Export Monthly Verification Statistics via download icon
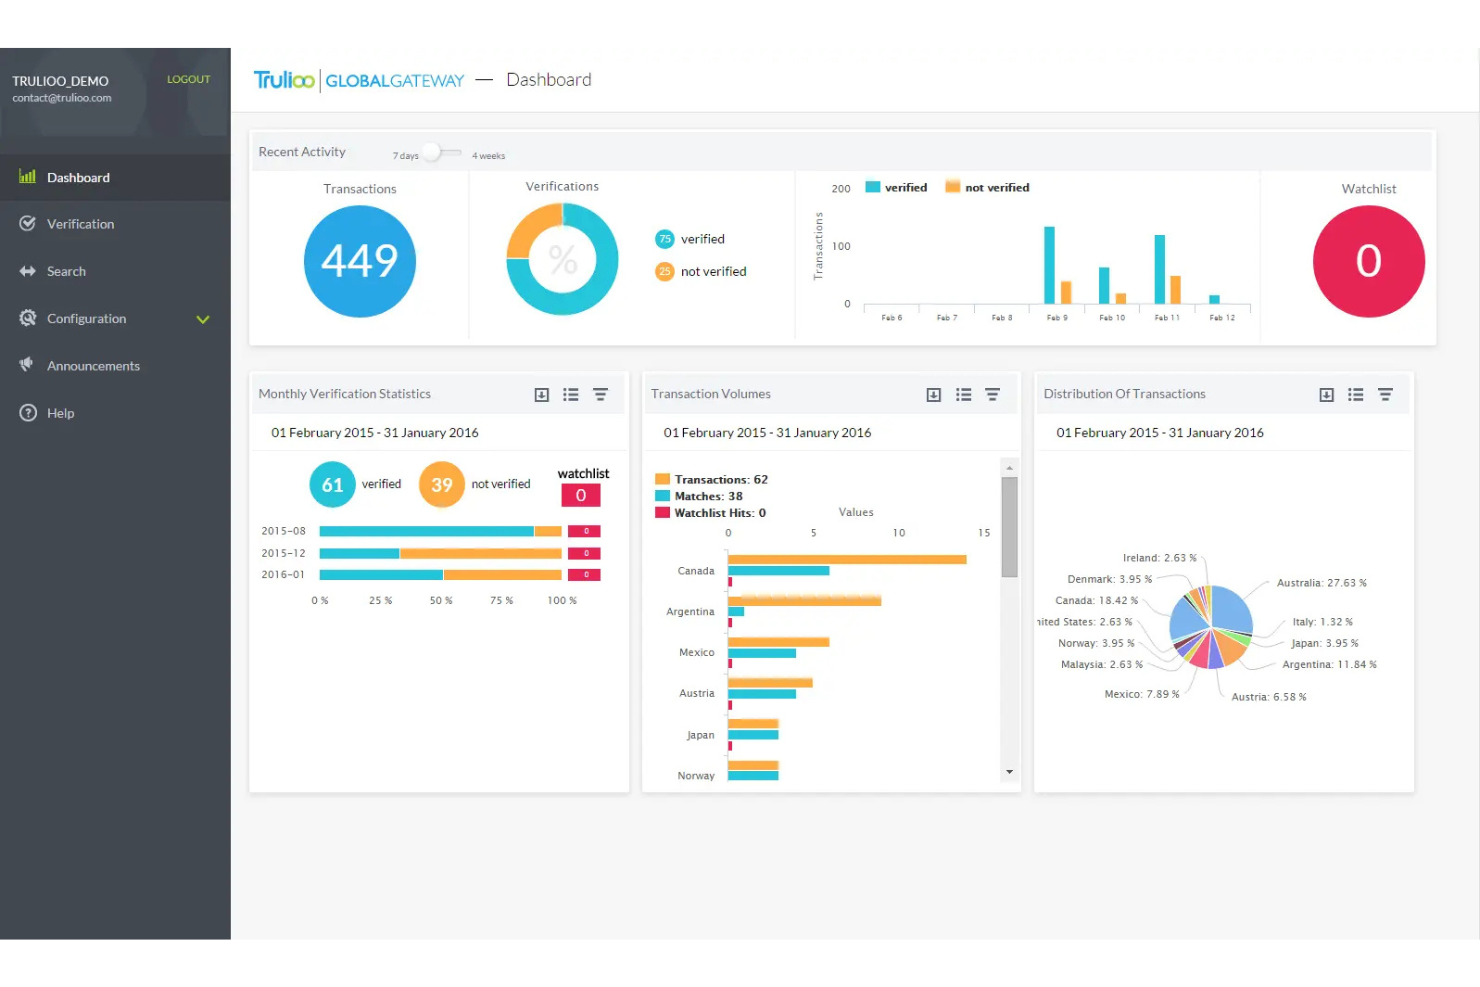Screen dimensions: 1480x987 (x=541, y=395)
